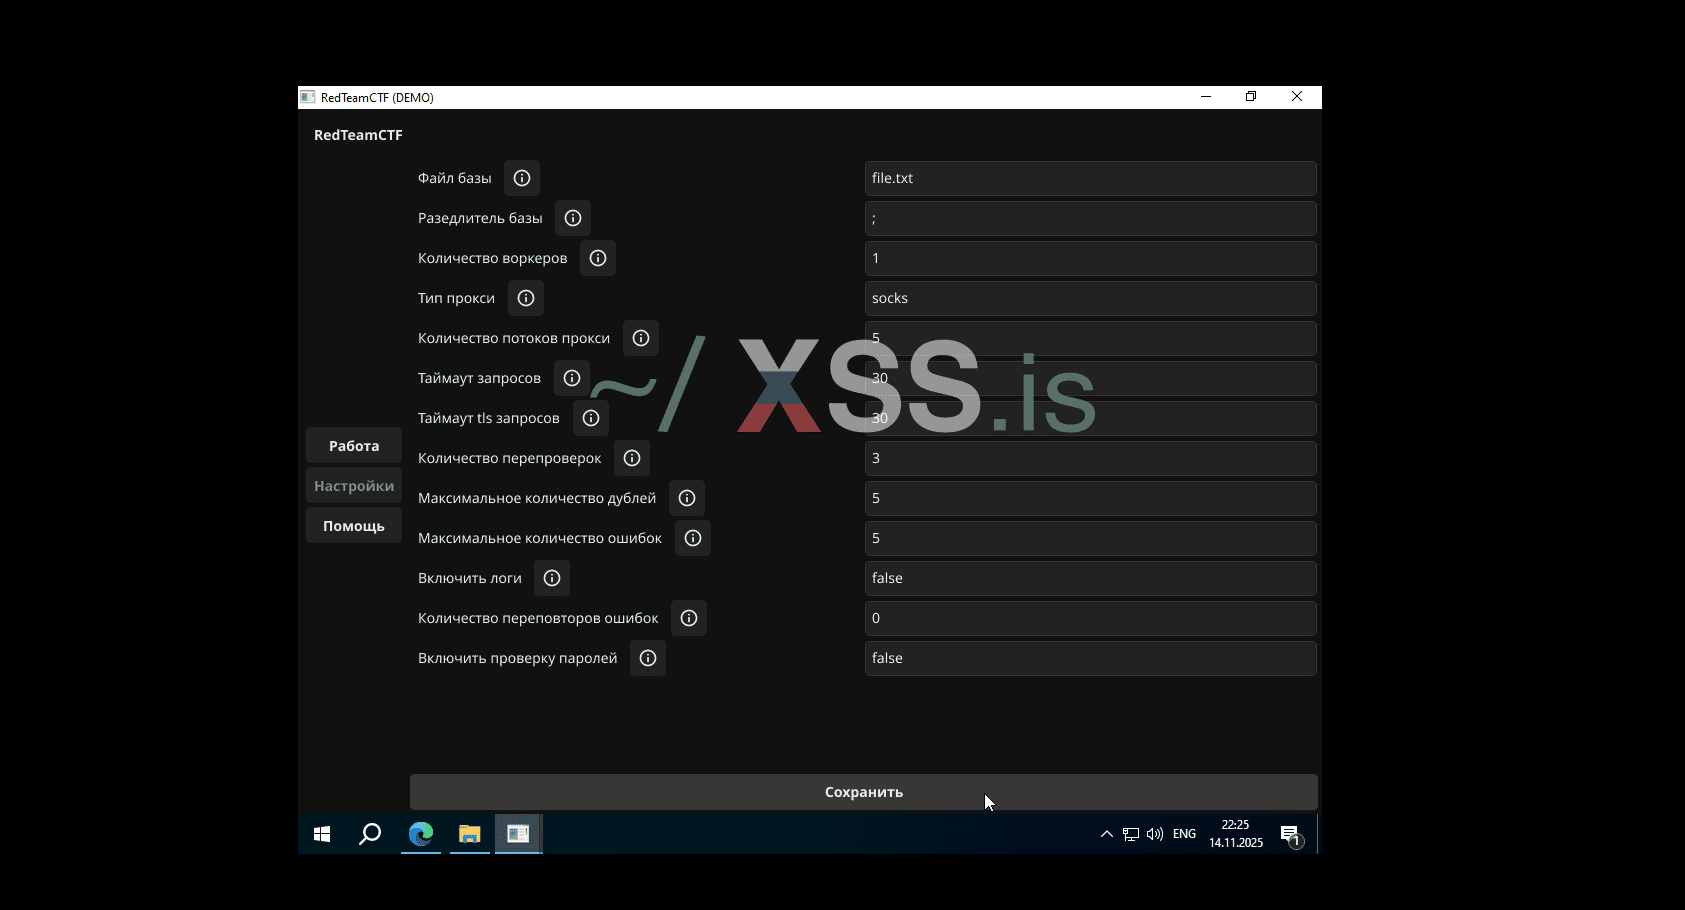Click the ENG language indicator
This screenshot has width=1685, height=910.
[1184, 834]
